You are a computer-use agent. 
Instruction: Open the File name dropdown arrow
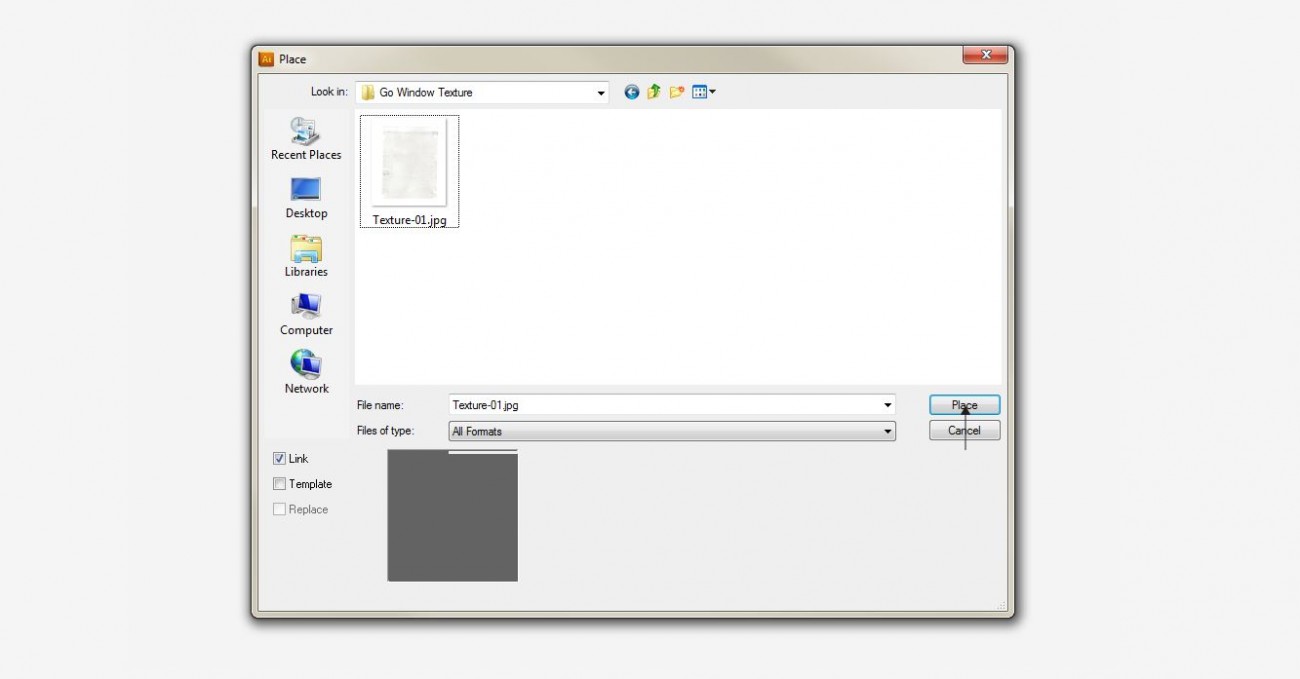point(887,405)
